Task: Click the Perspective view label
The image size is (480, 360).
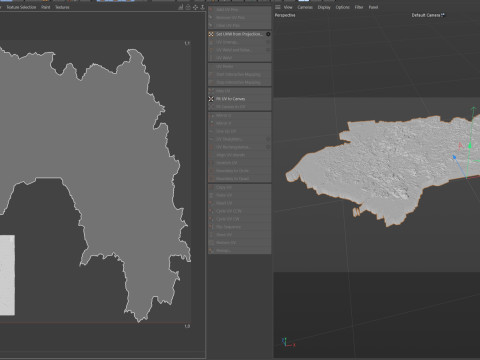Action: tap(285, 15)
